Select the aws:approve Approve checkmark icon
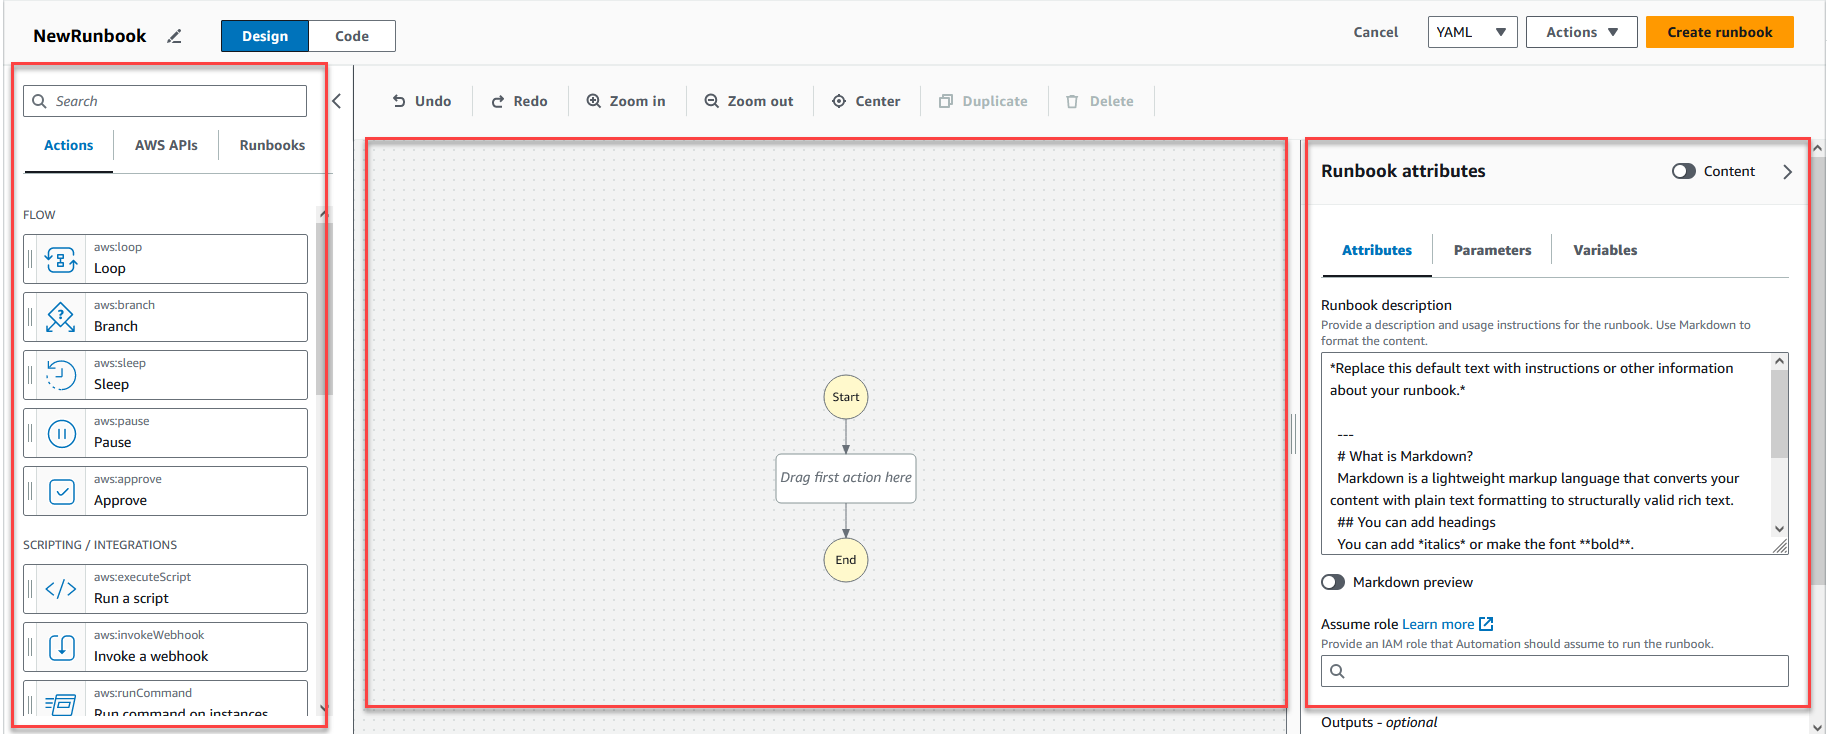1827x734 pixels. [61, 491]
